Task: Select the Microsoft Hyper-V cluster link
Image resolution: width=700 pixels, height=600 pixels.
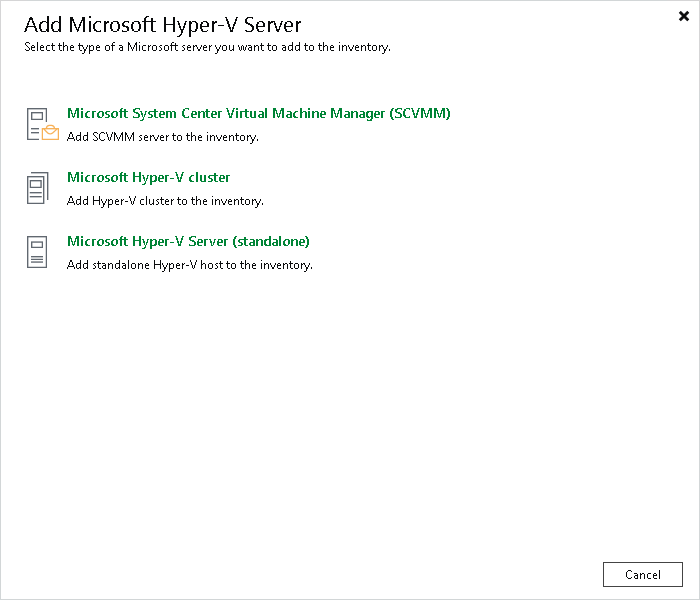Action: [148, 177]
